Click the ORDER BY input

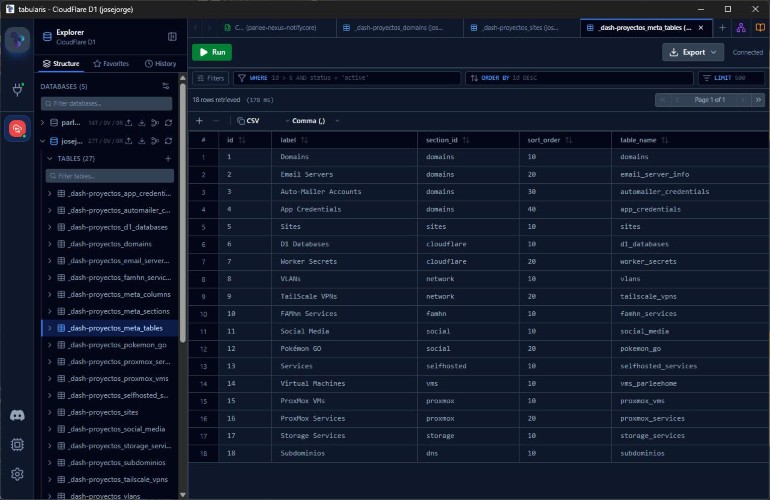[x=579, y=78]
